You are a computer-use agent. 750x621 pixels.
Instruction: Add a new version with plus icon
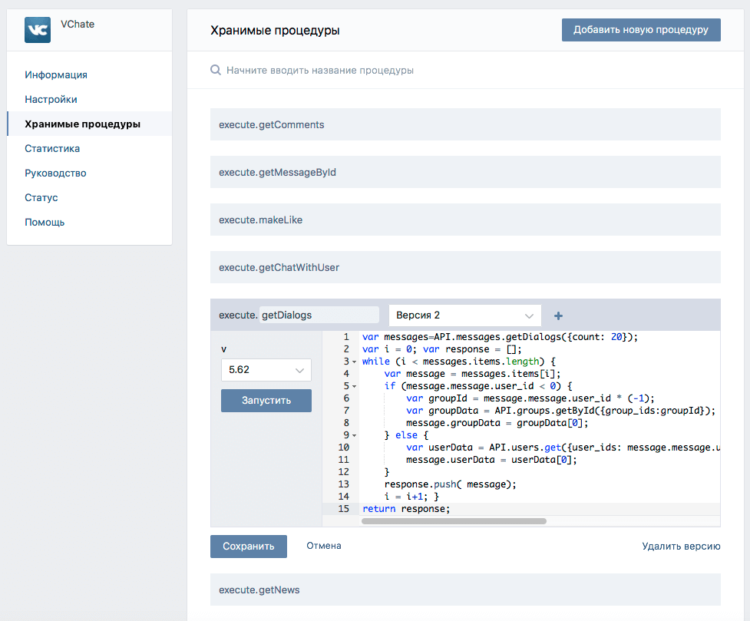pos(558,316)
